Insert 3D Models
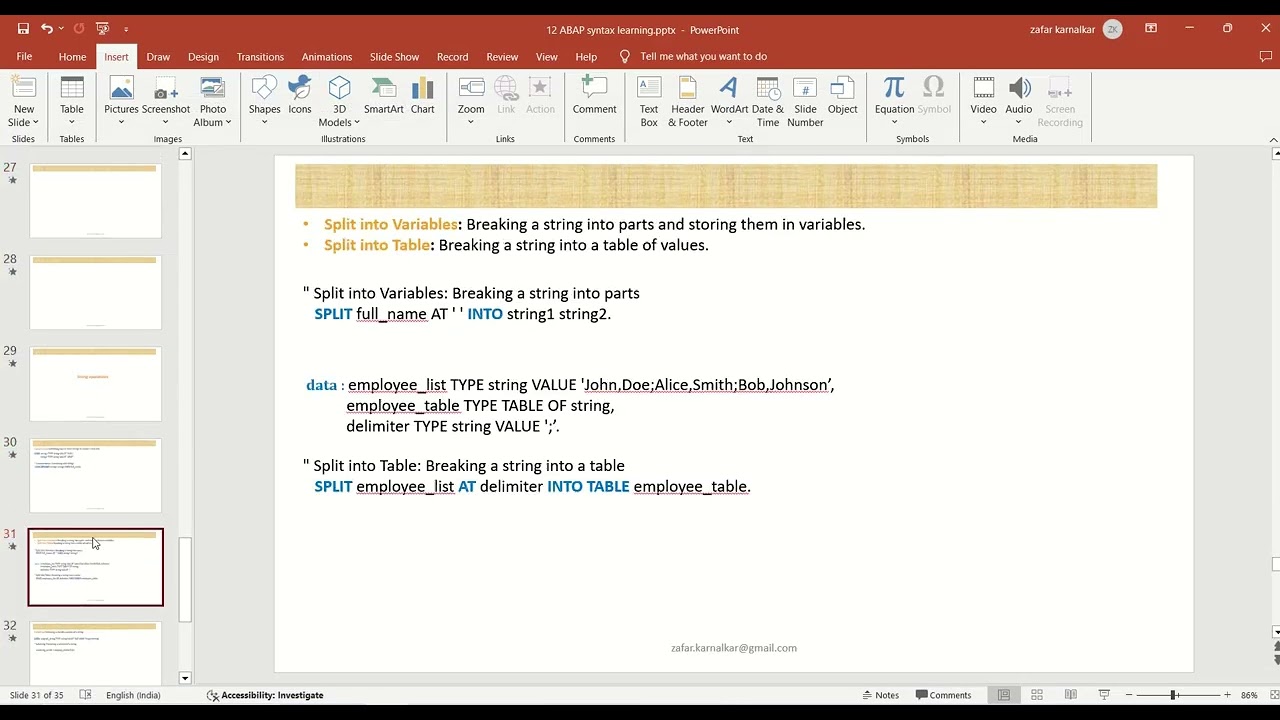Image resolution: width=1280 pixels, height=720 pixels. (x=339, y=102)
